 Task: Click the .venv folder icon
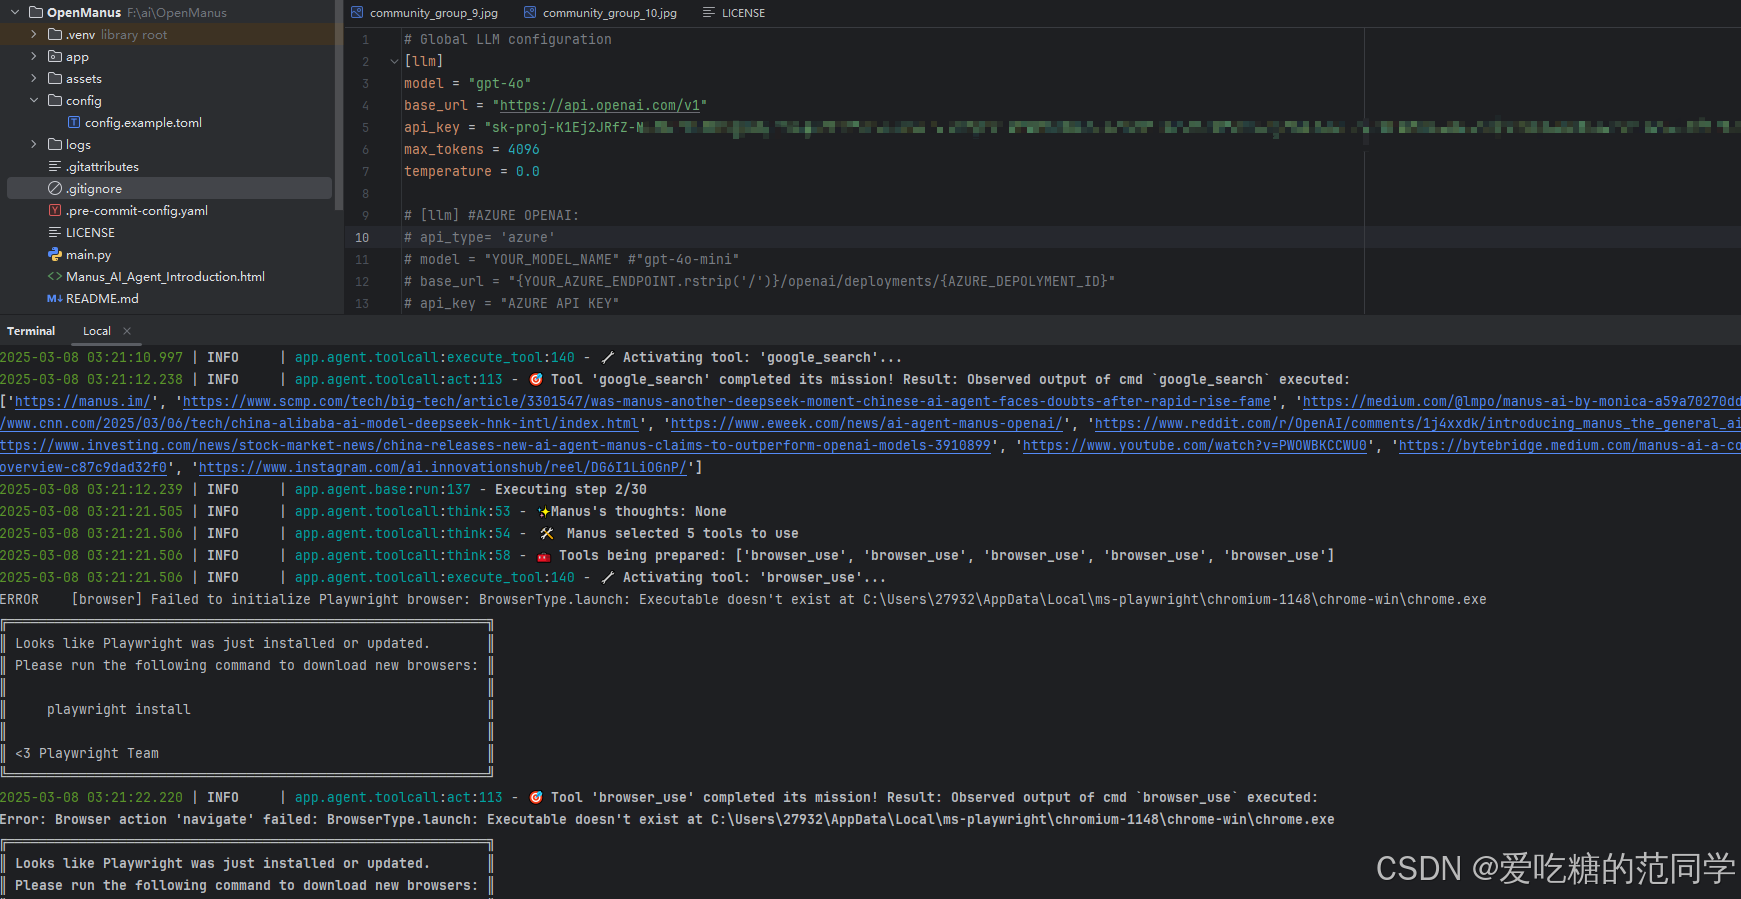pos(55,35)
